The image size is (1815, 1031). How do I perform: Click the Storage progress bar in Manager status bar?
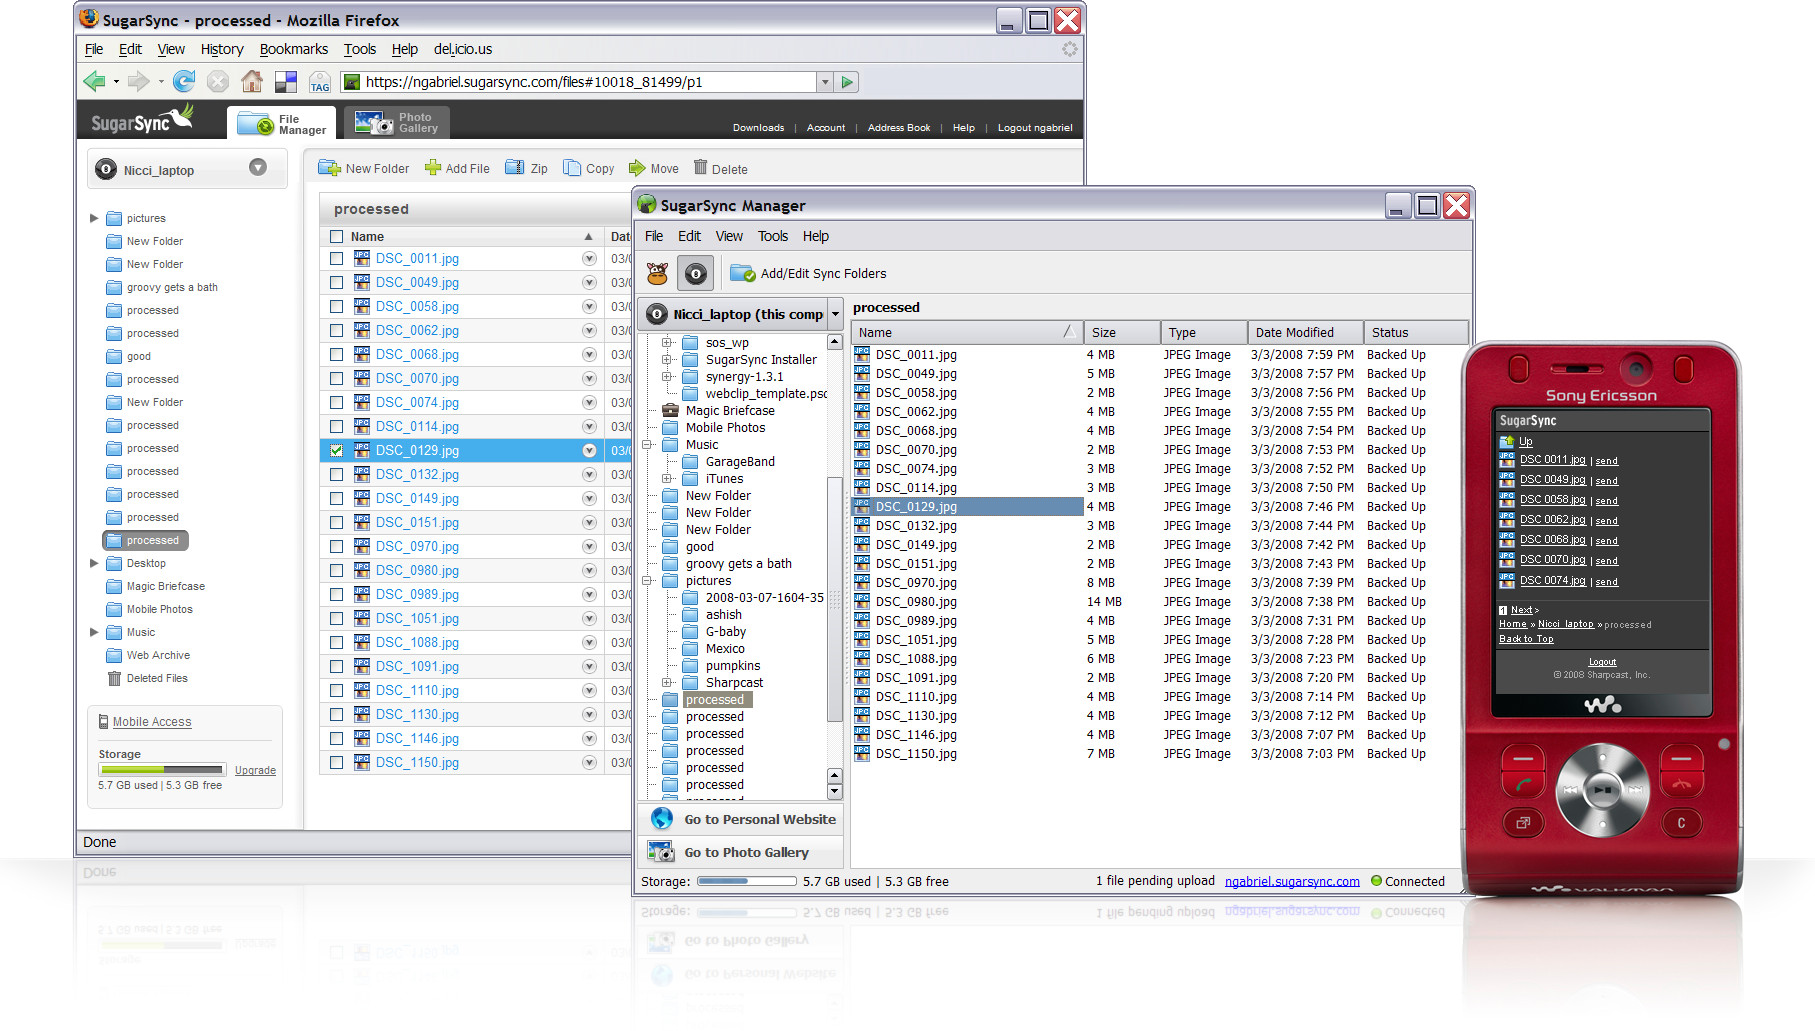(746, 881)
